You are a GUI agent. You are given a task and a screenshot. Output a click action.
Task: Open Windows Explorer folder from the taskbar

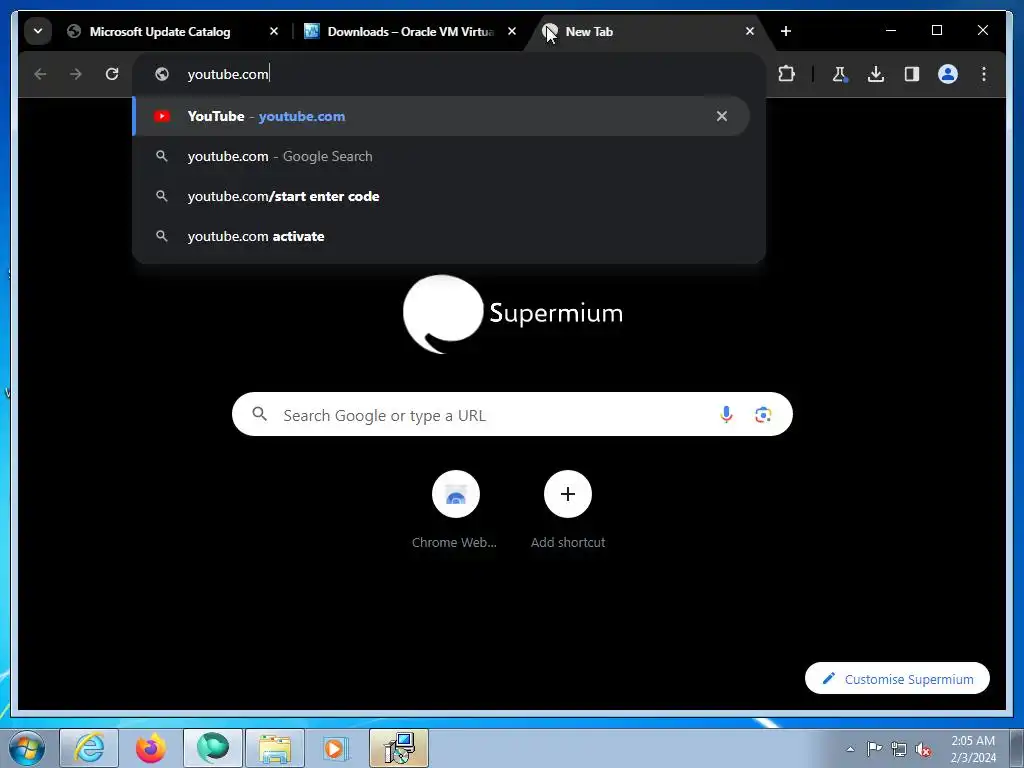(x=275, y=748)
